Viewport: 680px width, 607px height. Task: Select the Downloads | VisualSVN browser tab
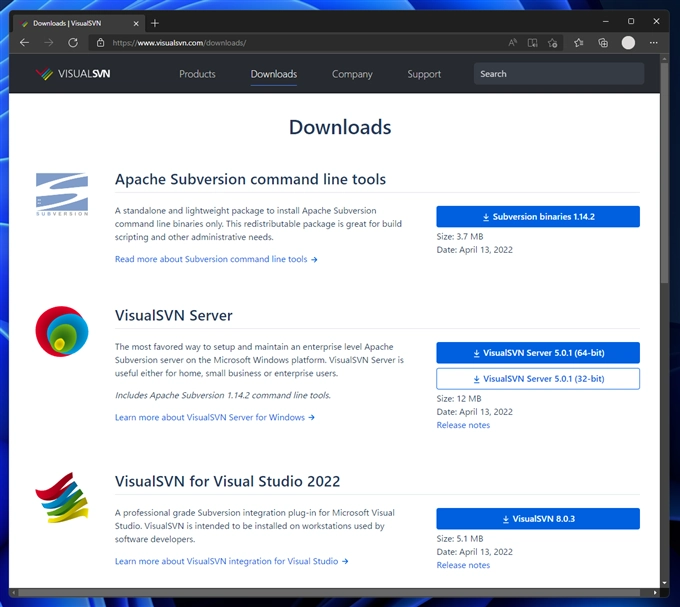pos(77,23)
